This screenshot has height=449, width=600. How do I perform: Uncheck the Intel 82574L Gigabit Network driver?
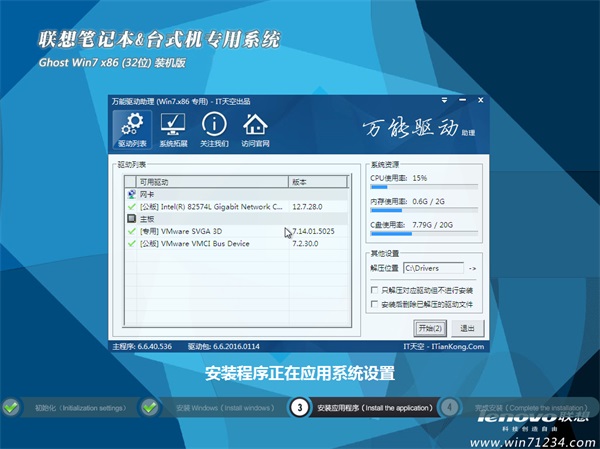(131, 206)
